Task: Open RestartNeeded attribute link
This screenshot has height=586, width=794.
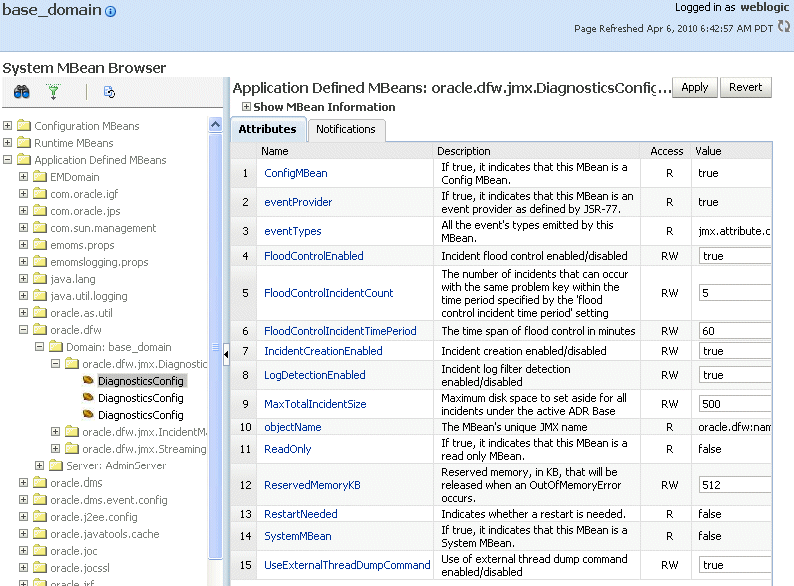Action: point(301,514)
